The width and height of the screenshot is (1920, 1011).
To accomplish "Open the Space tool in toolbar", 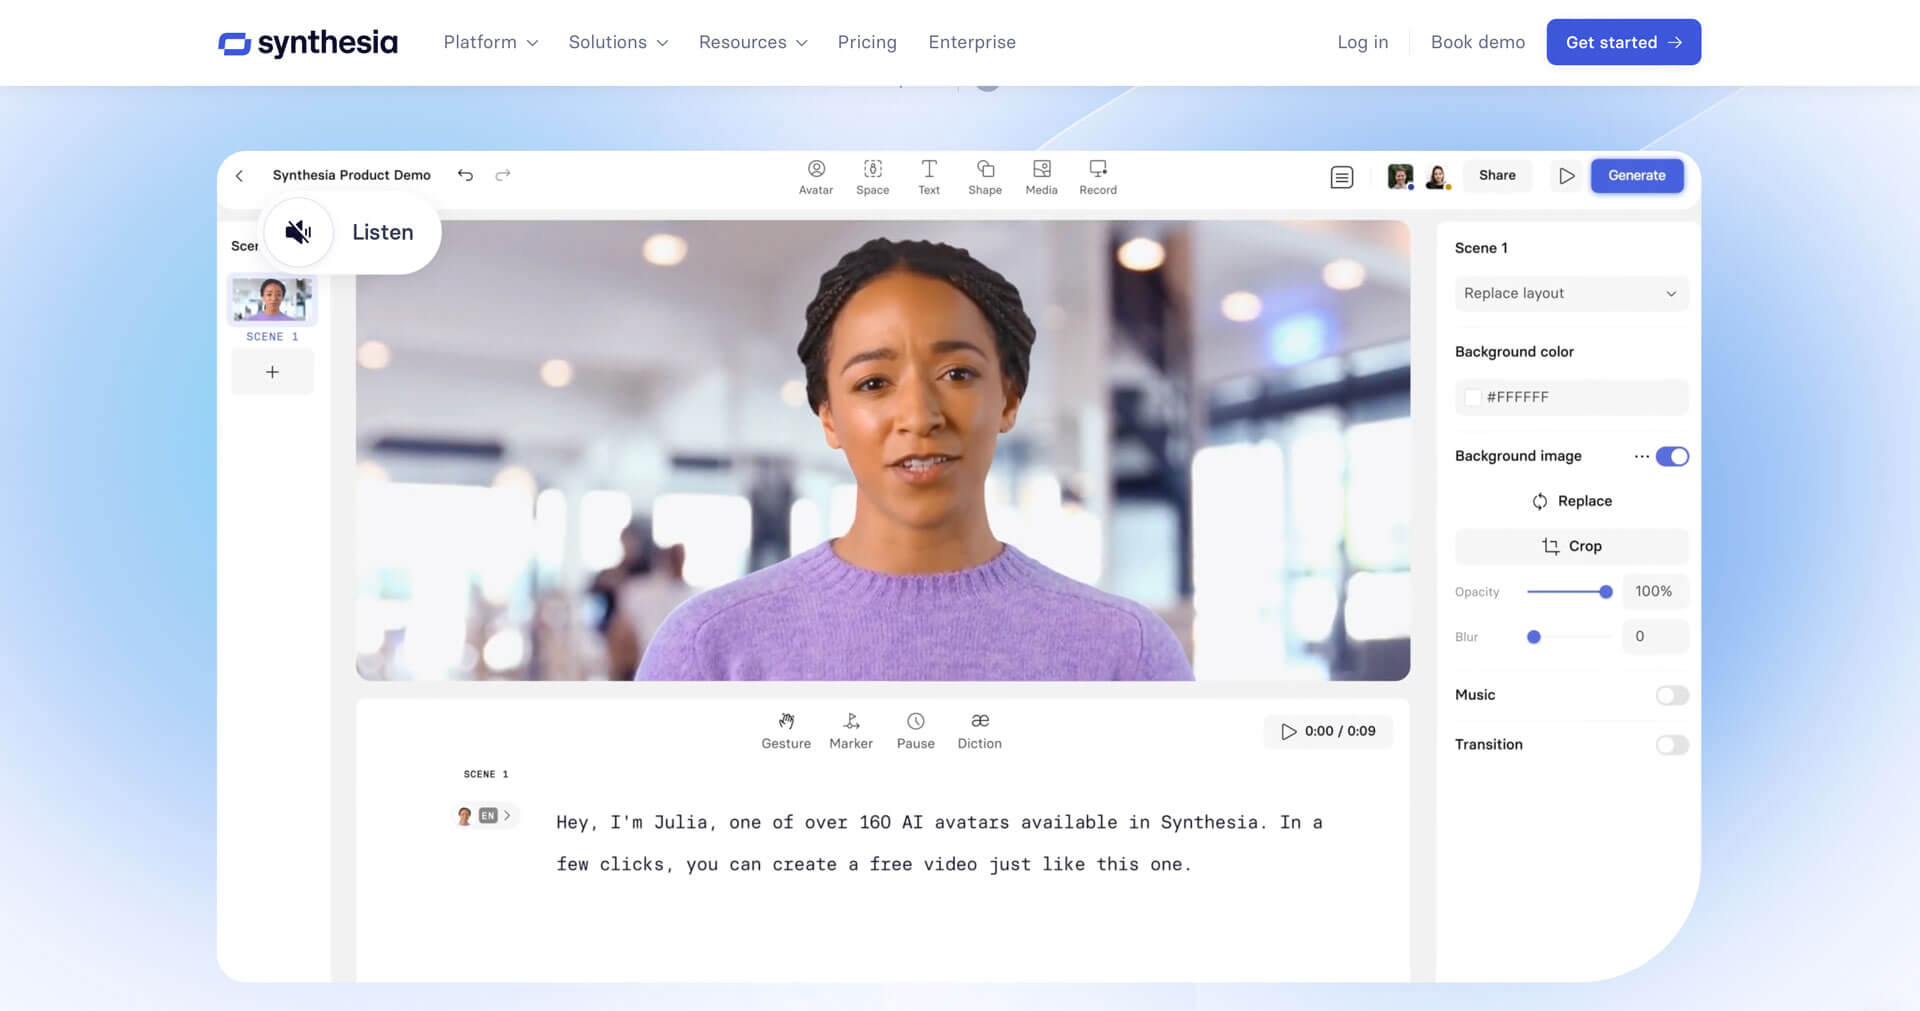I will pyautogui.click(x=872, y=176).
